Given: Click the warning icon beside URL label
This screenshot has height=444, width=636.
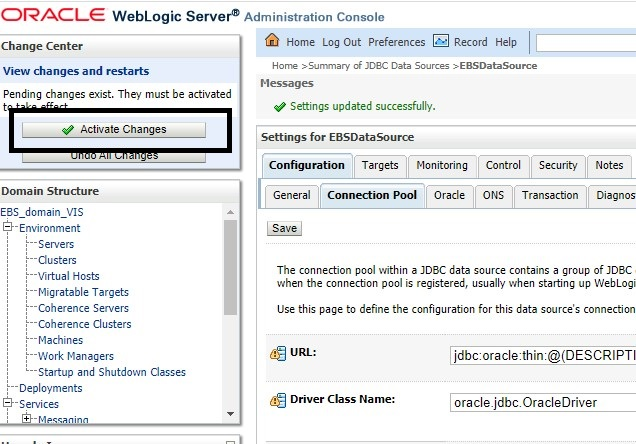Looking at the screenshot, I should coord(278,354).
